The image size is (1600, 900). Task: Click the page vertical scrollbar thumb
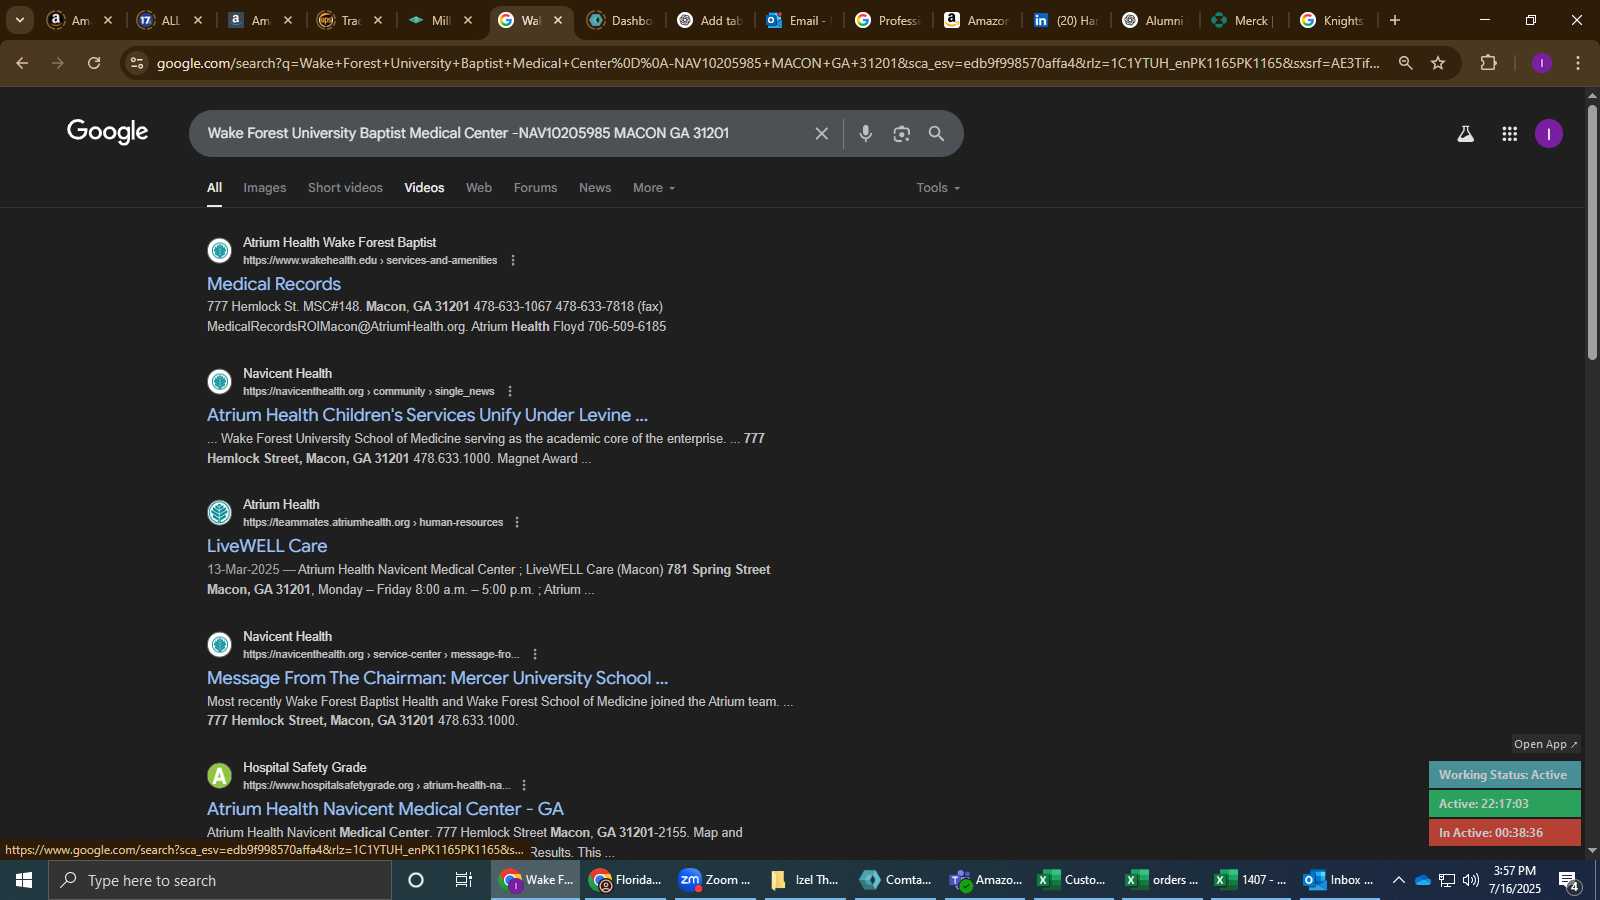[1592, 230]
